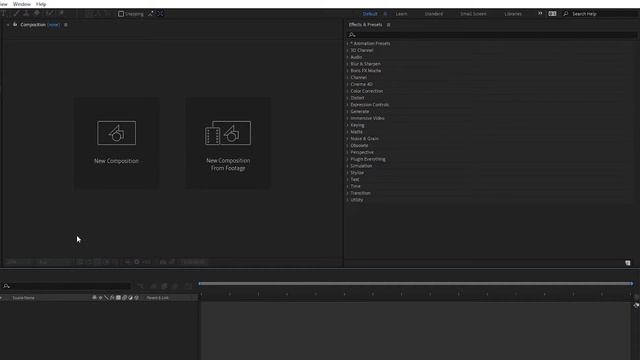Expand the Animation Presets category
The width and height of the screenshot is (640, 360).
348,43
